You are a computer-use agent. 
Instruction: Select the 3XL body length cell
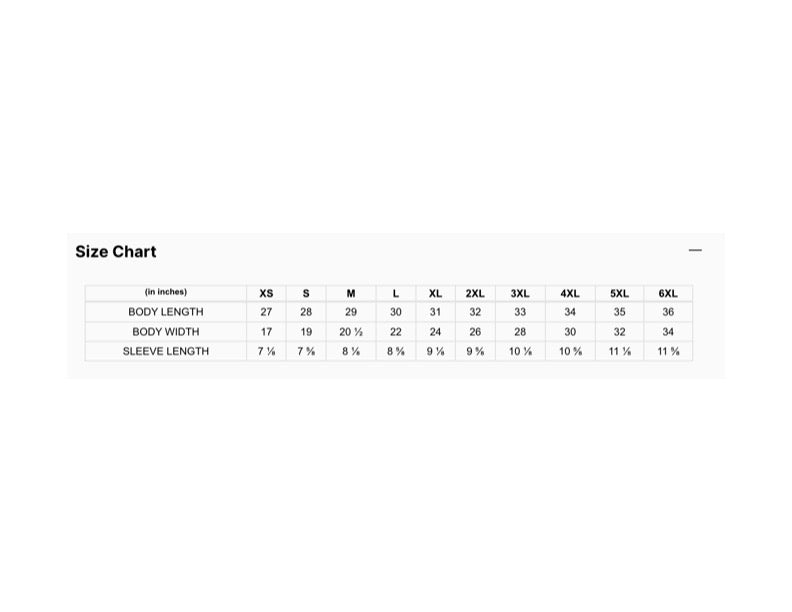click(x=520, y=312)
